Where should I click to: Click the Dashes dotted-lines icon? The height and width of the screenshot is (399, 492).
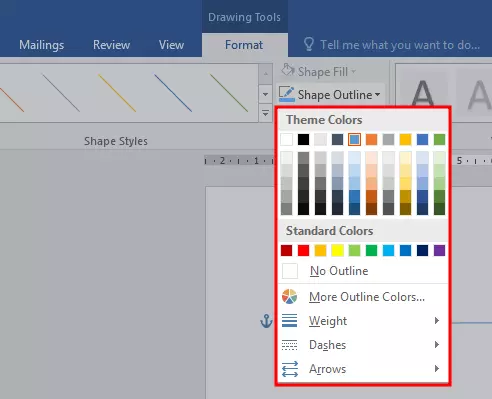pos(289,345)
